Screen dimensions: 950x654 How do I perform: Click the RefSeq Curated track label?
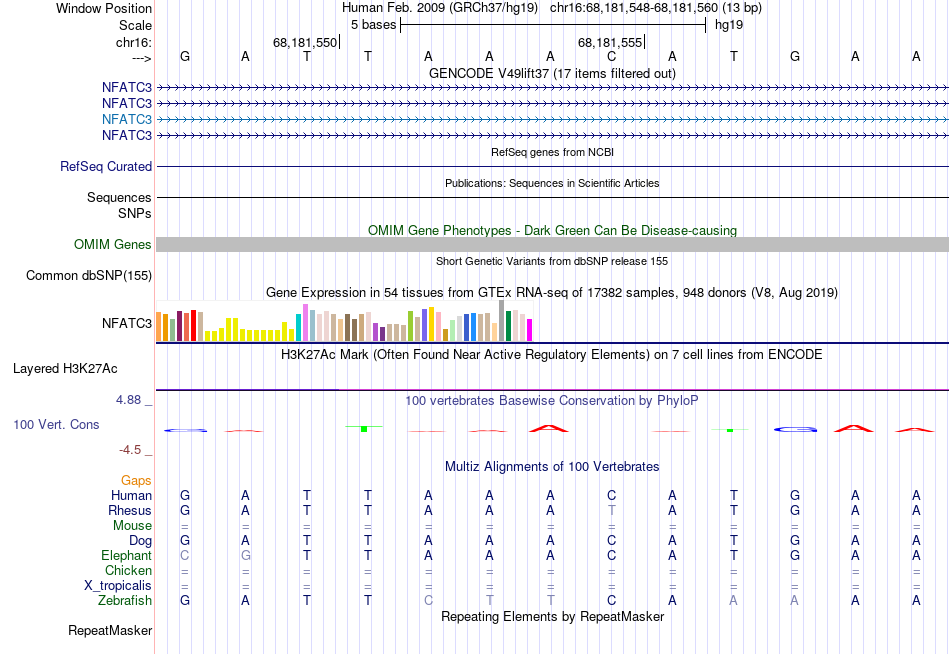point(106,166)
